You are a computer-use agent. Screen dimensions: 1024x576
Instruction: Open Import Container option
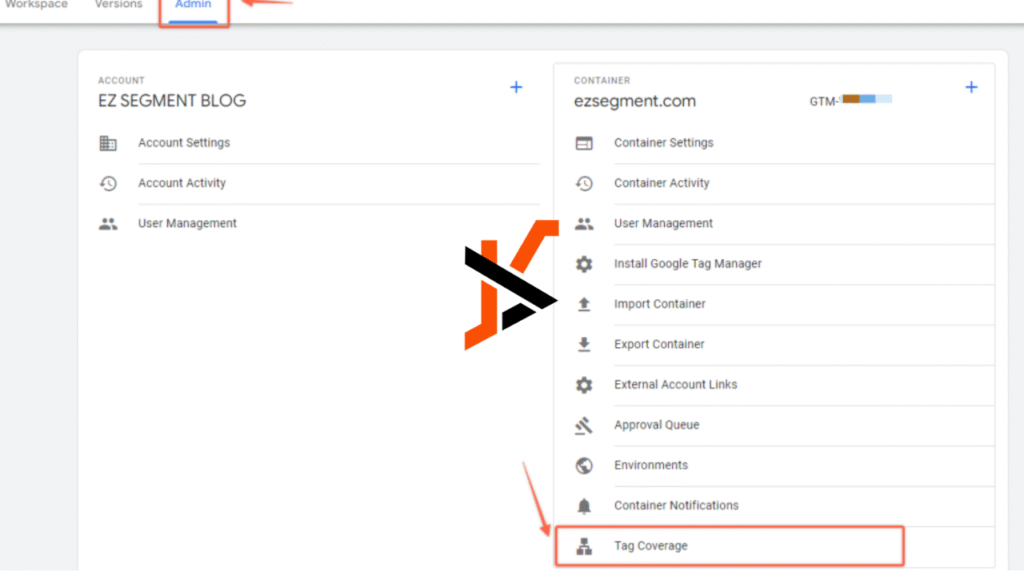[659, 304]
